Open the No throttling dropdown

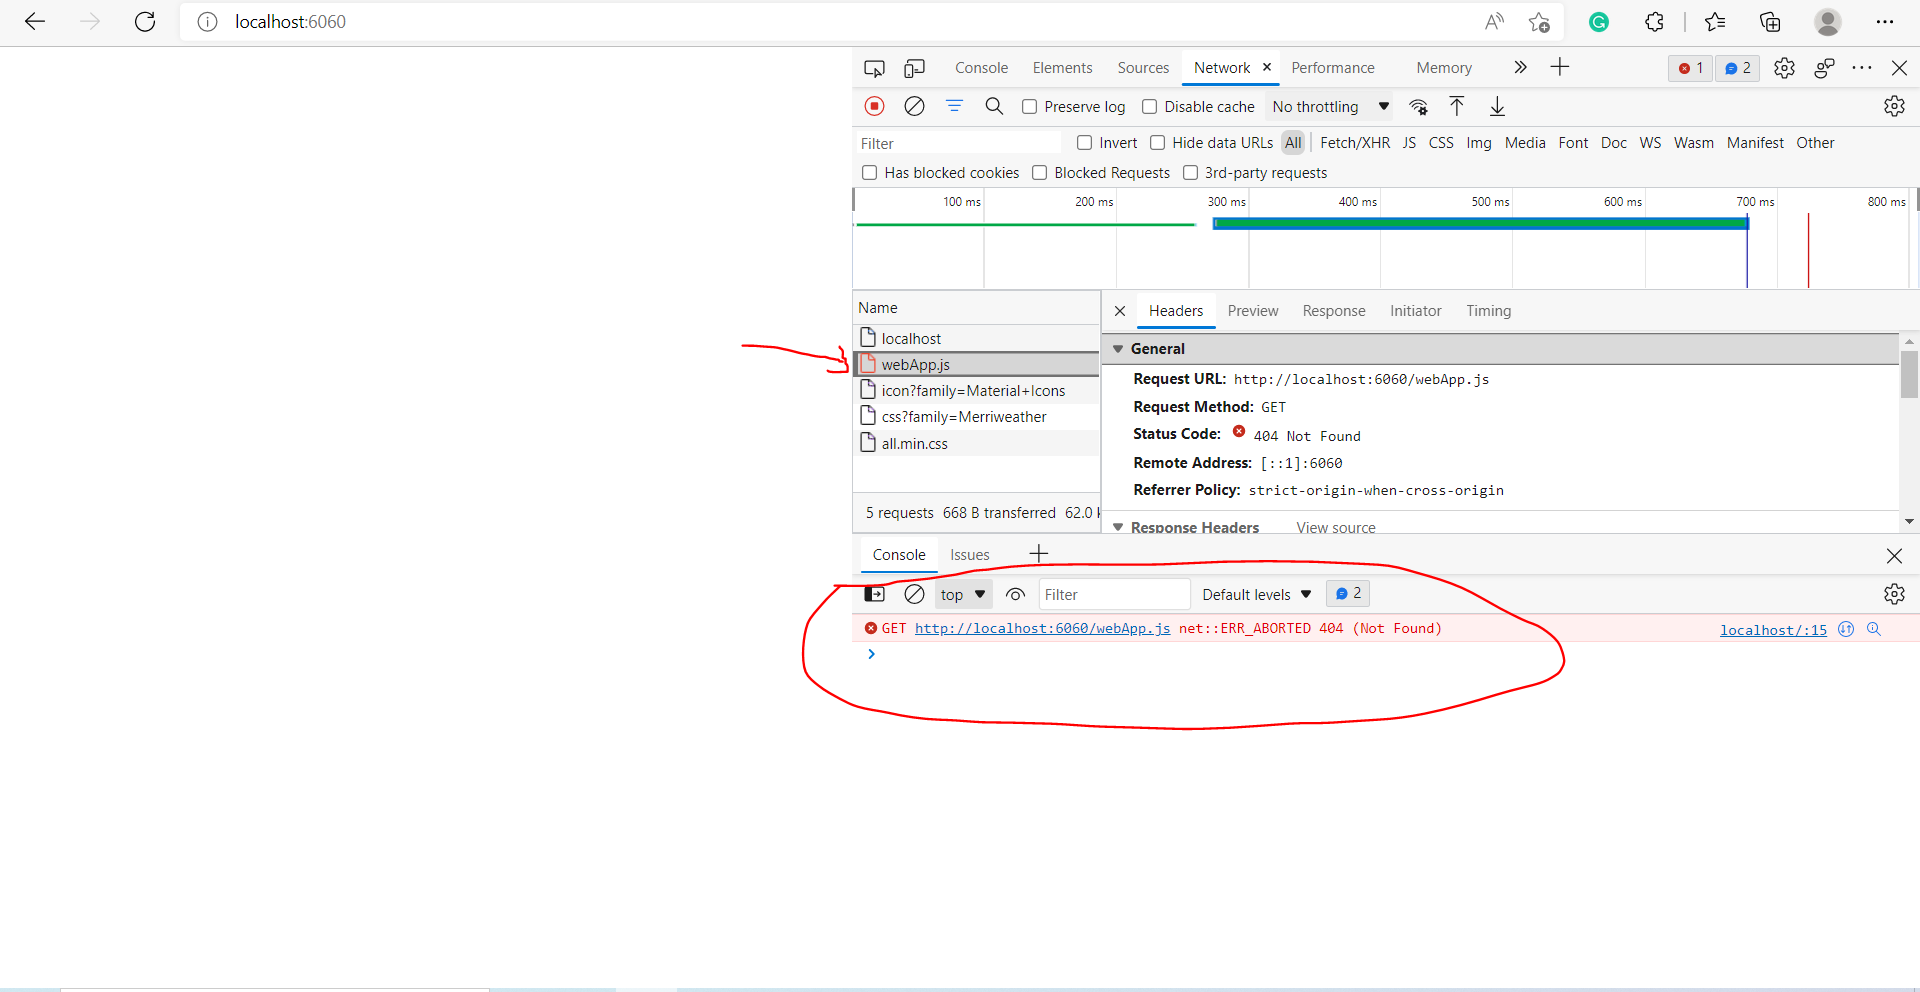1329,107
